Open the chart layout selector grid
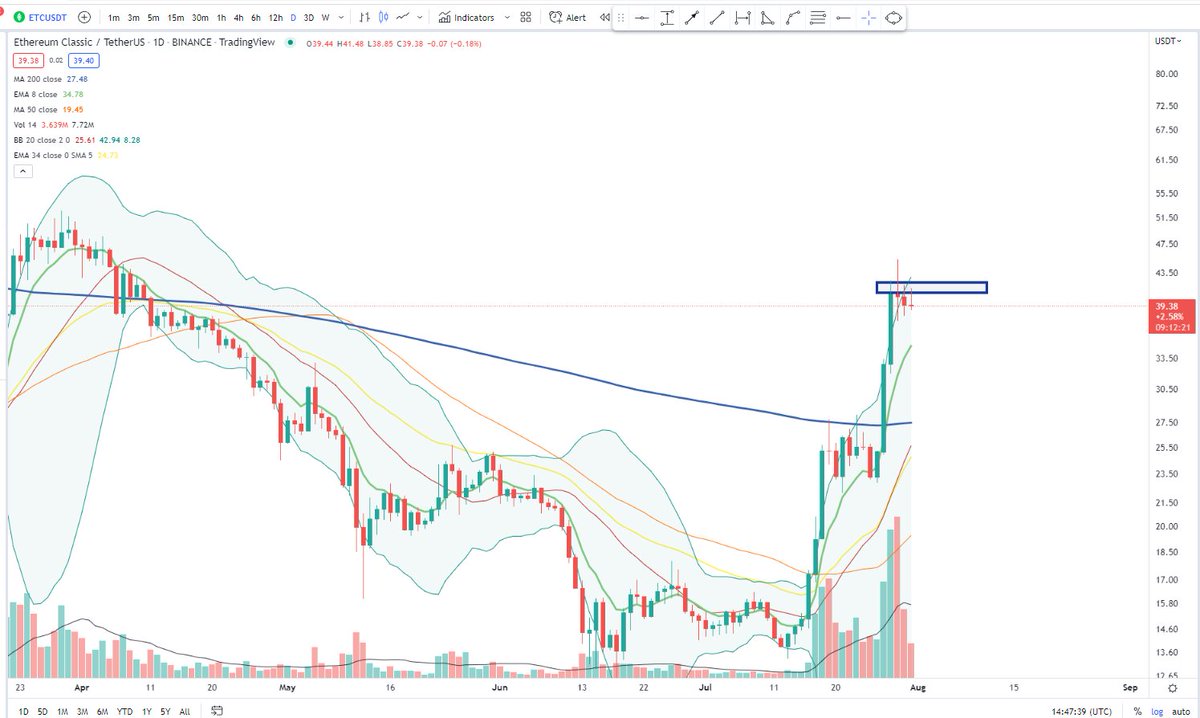Viewport: 1200px width, 718px height. click(526, 17)
